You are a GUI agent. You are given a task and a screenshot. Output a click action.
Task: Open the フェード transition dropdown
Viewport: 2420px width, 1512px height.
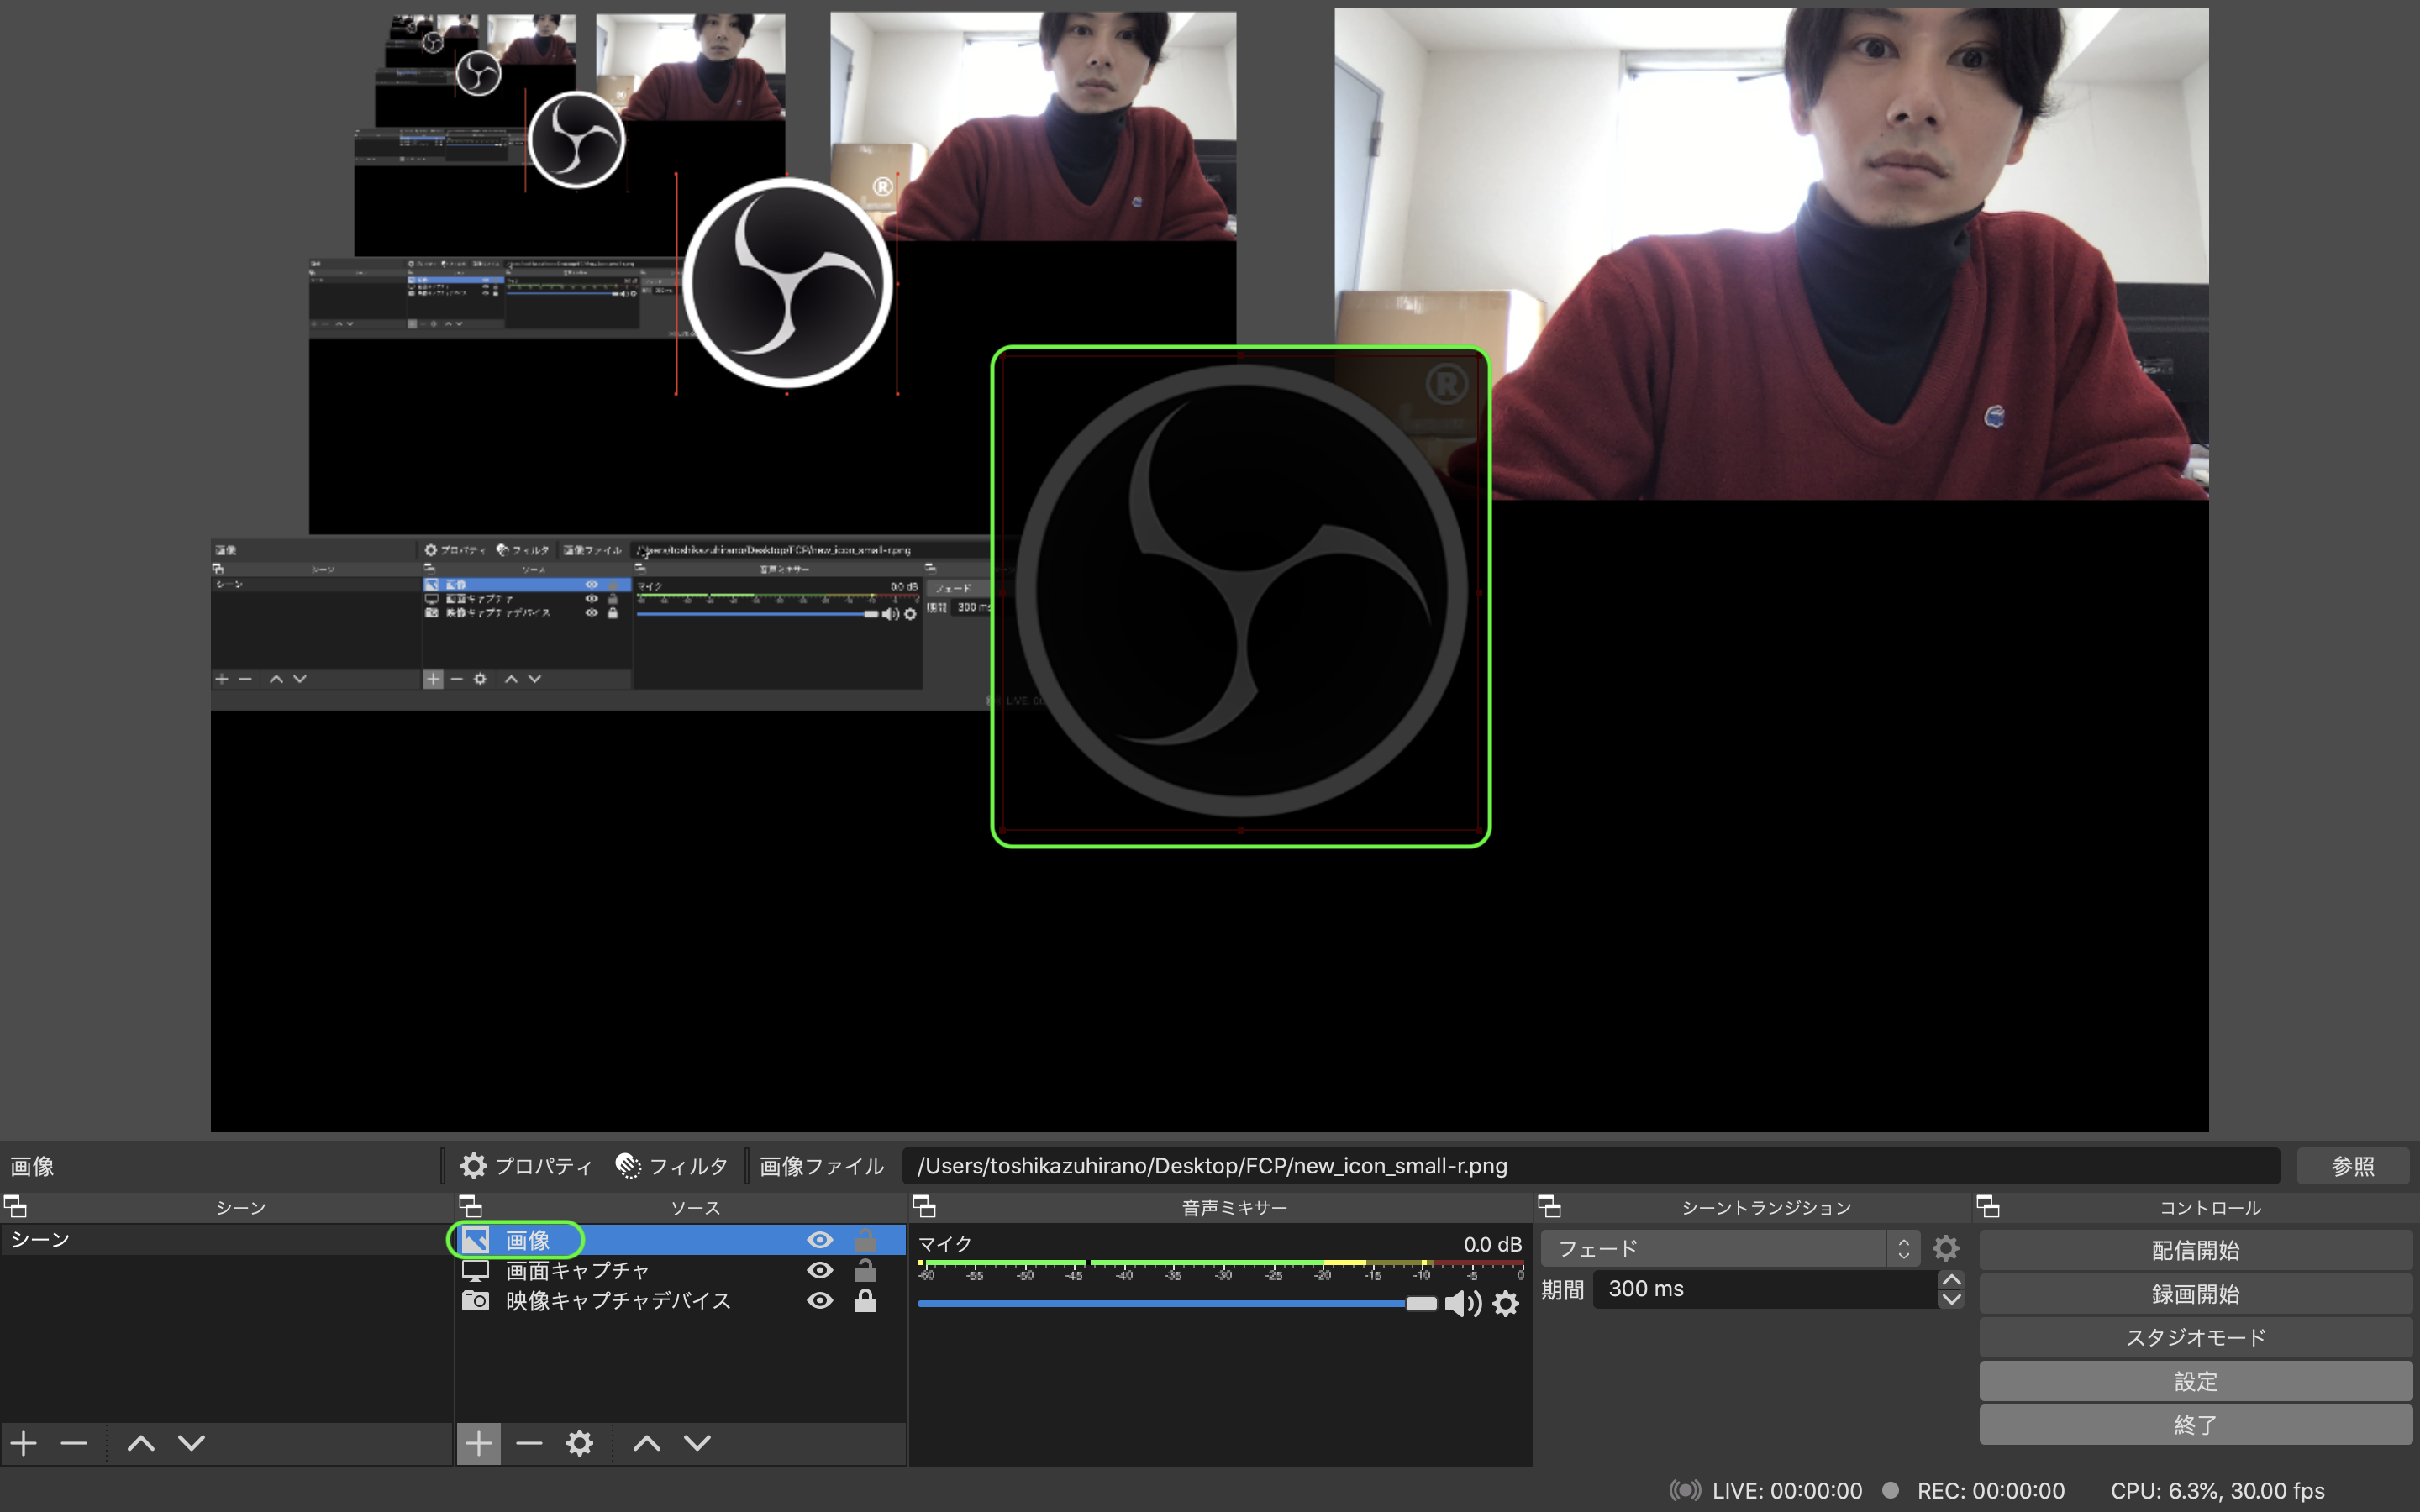1730,1248
